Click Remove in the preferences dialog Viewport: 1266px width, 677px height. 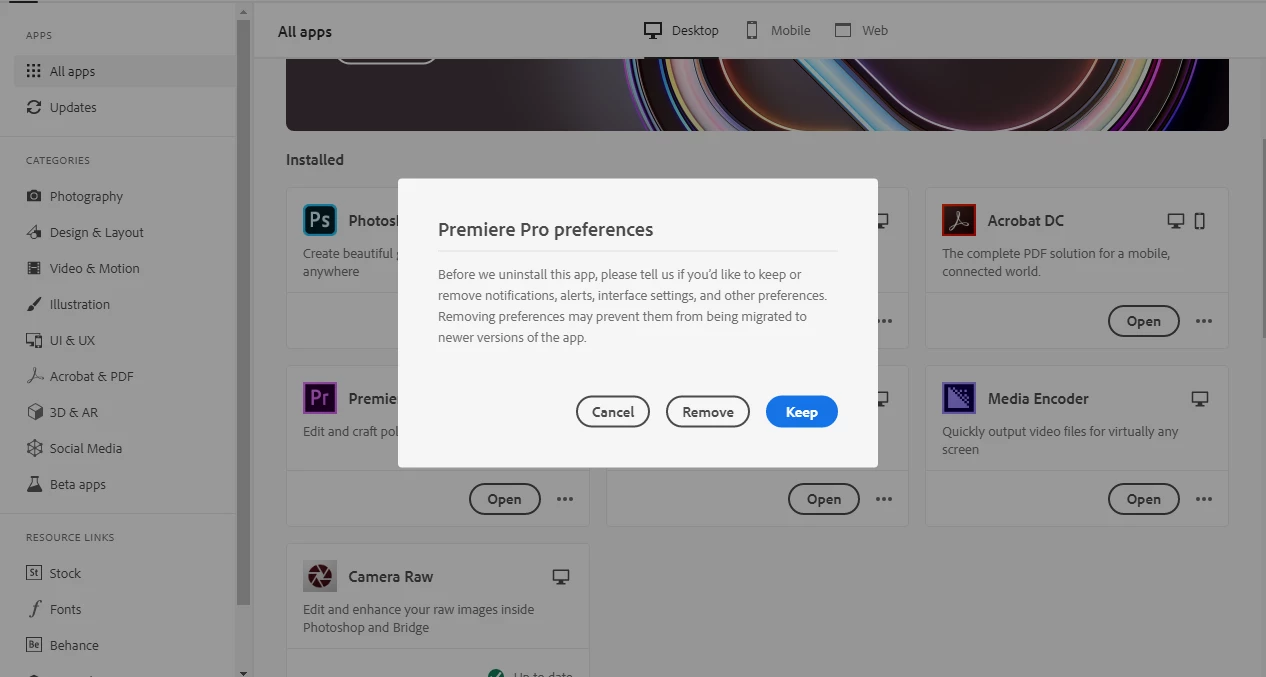tap(708, 412)
